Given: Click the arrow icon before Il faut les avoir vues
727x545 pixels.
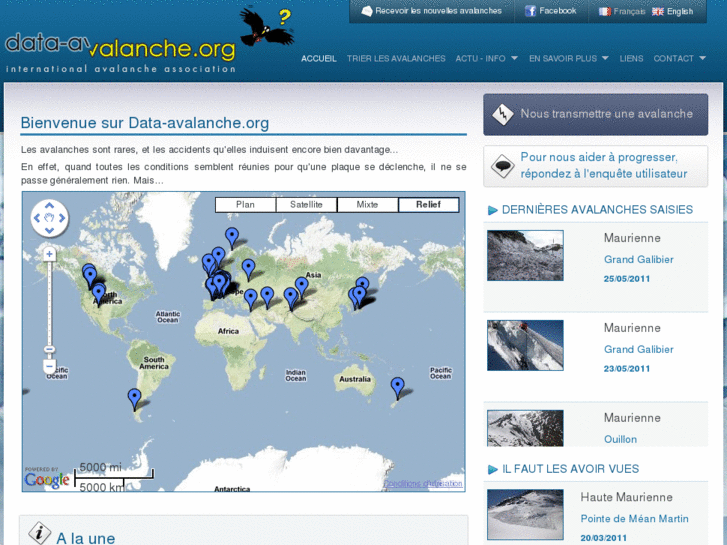Looking at the screenshot, I should (492, 470).
